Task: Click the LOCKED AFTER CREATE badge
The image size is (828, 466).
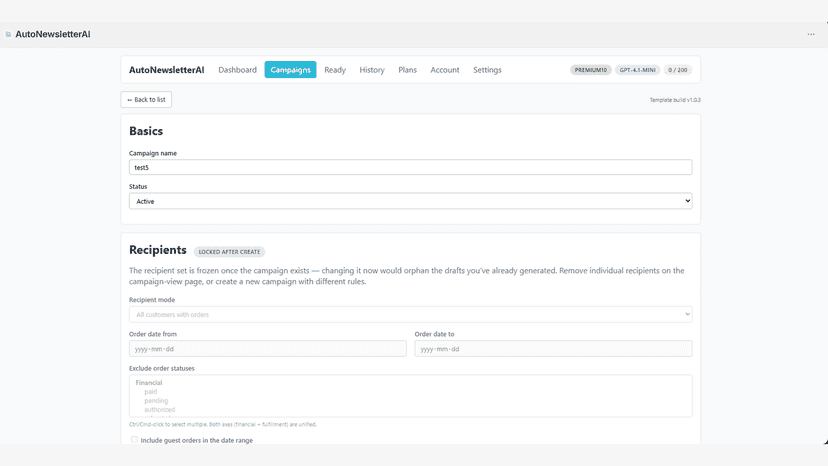Action: 229,252
